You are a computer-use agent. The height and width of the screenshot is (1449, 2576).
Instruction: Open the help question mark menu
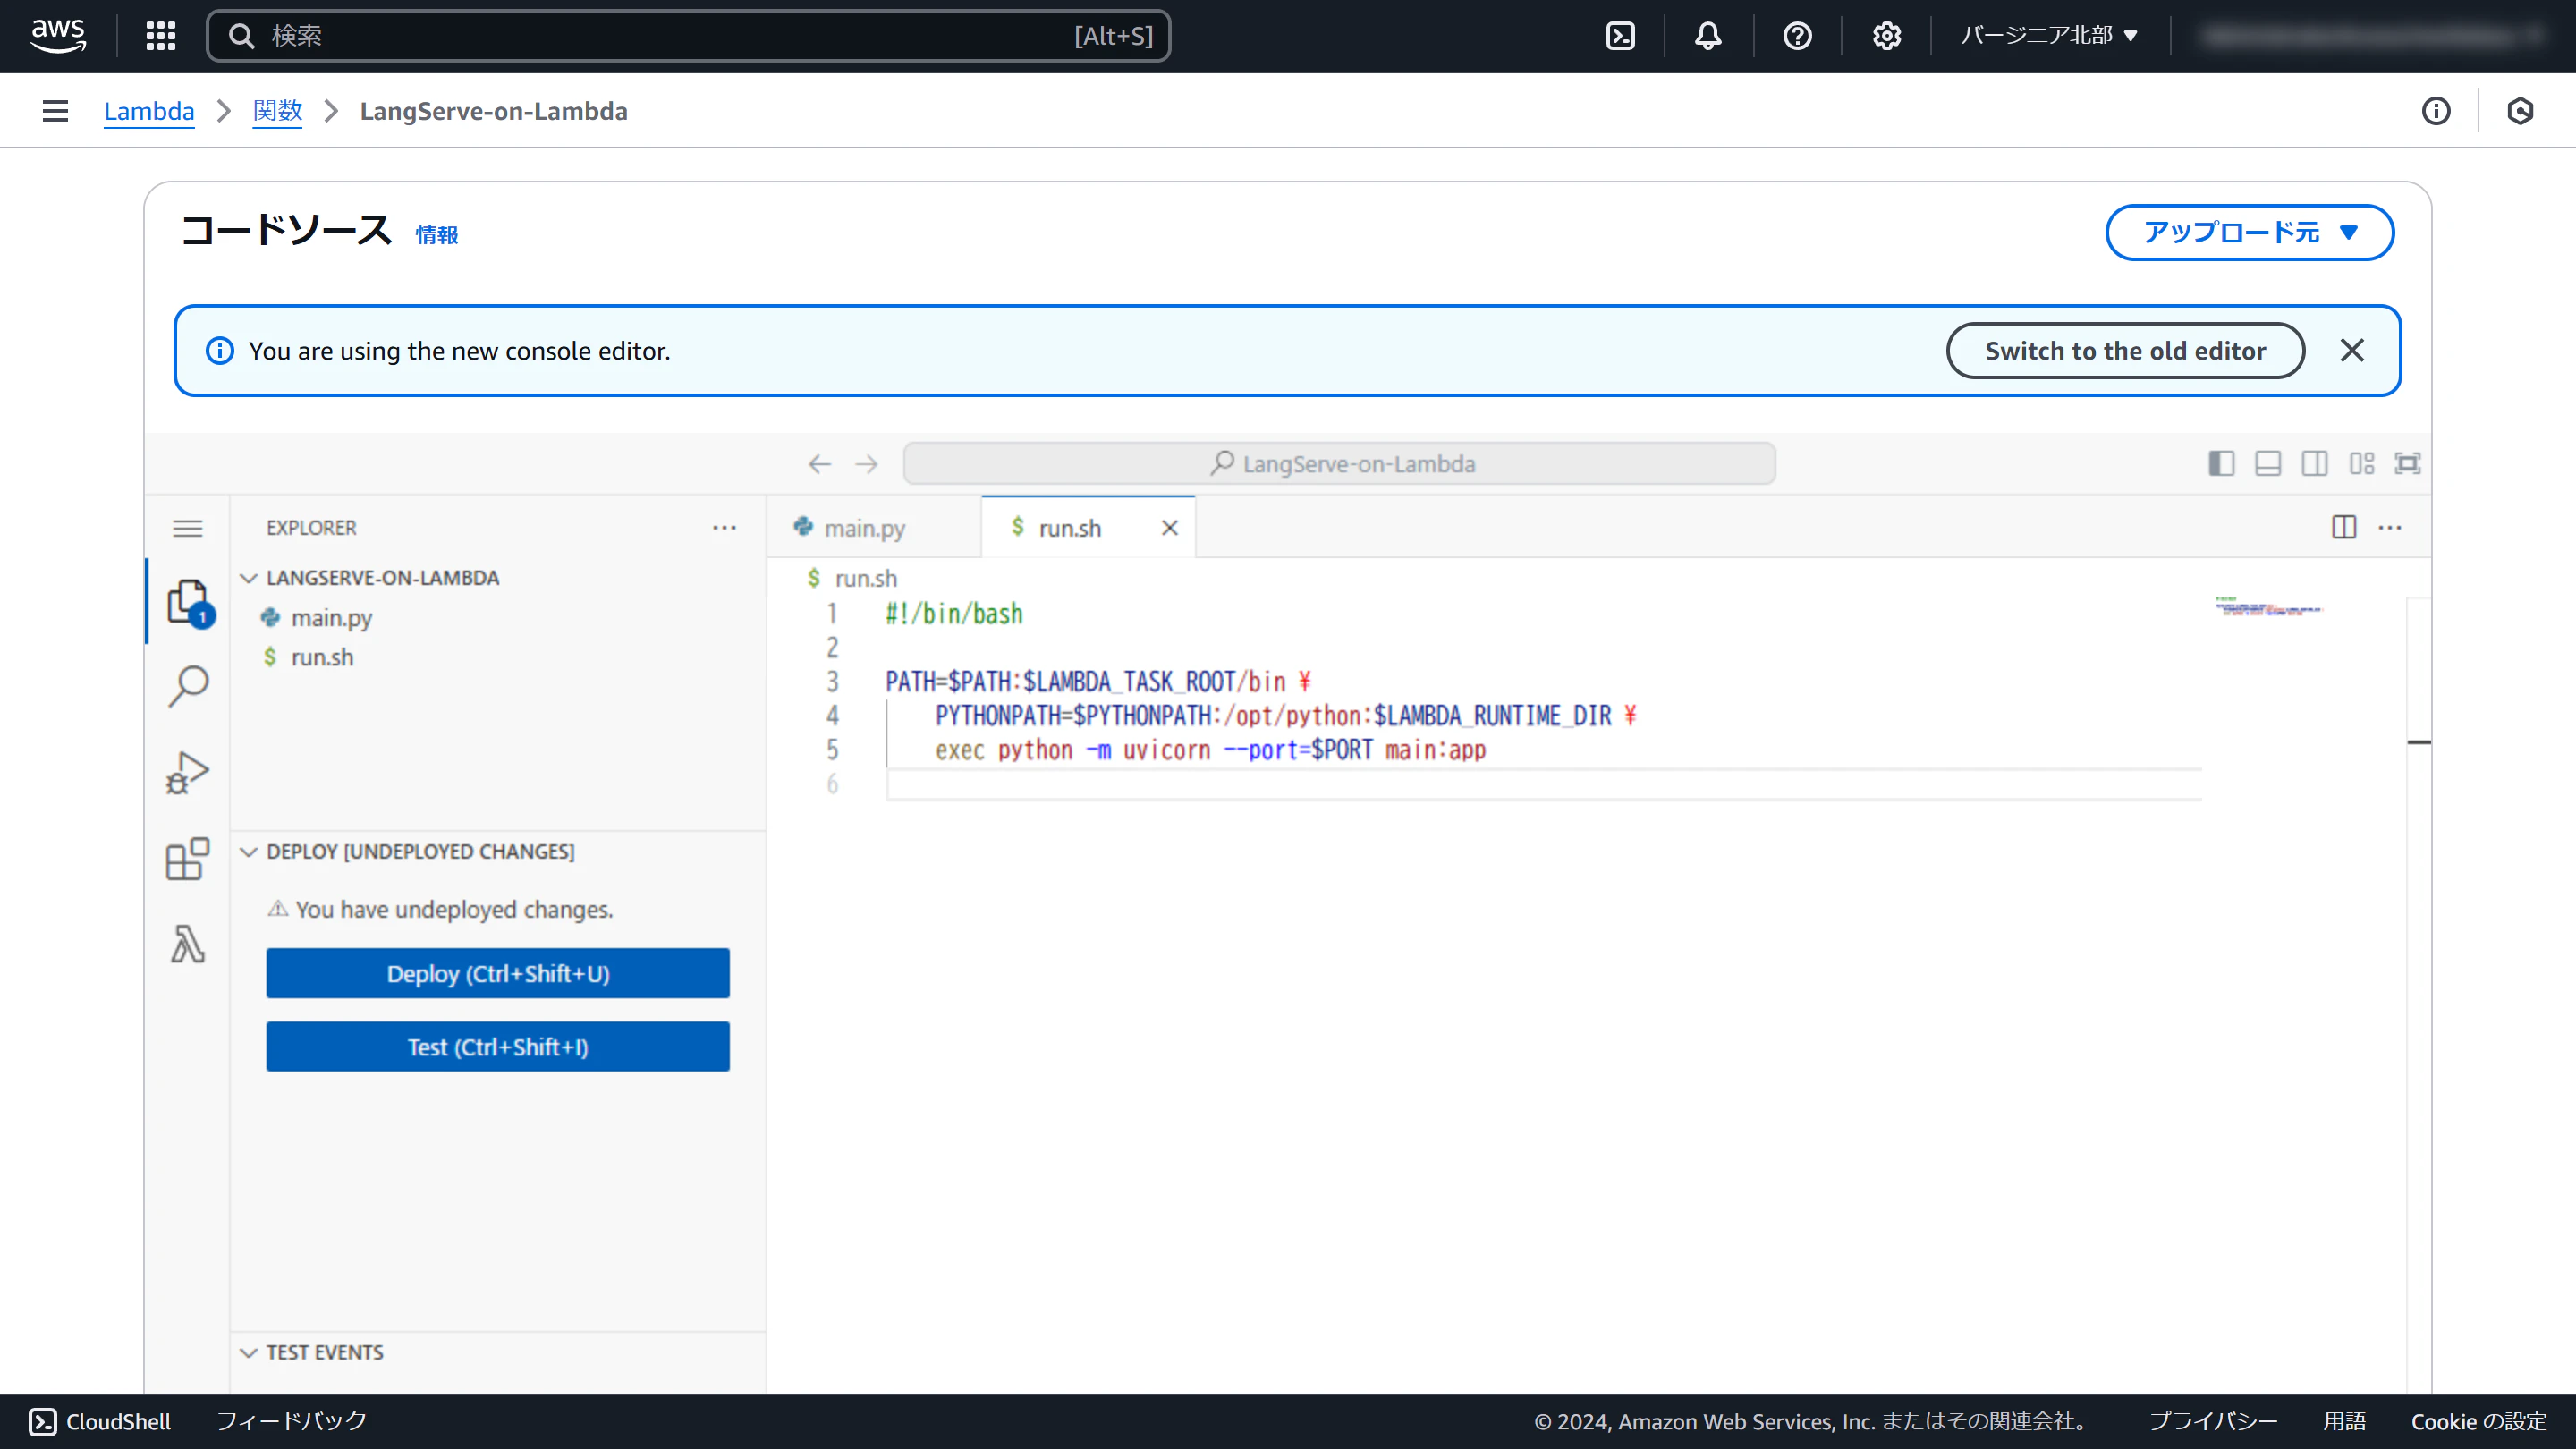[x=1797, y=36]
